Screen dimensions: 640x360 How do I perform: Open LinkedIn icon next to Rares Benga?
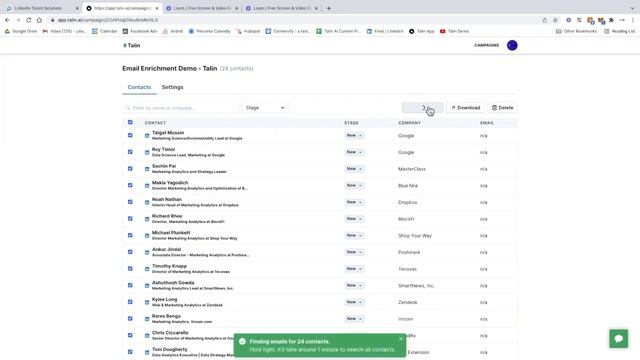(147, 319)
